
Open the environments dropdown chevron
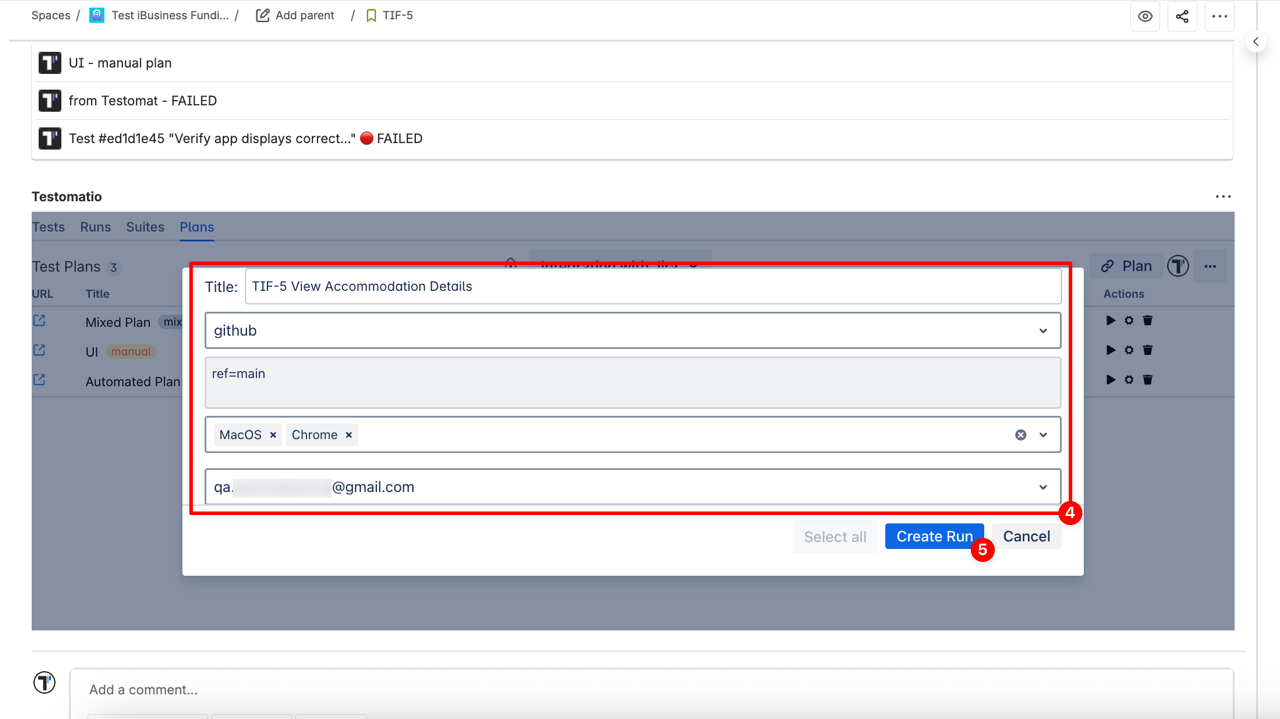click(1043, 435)
